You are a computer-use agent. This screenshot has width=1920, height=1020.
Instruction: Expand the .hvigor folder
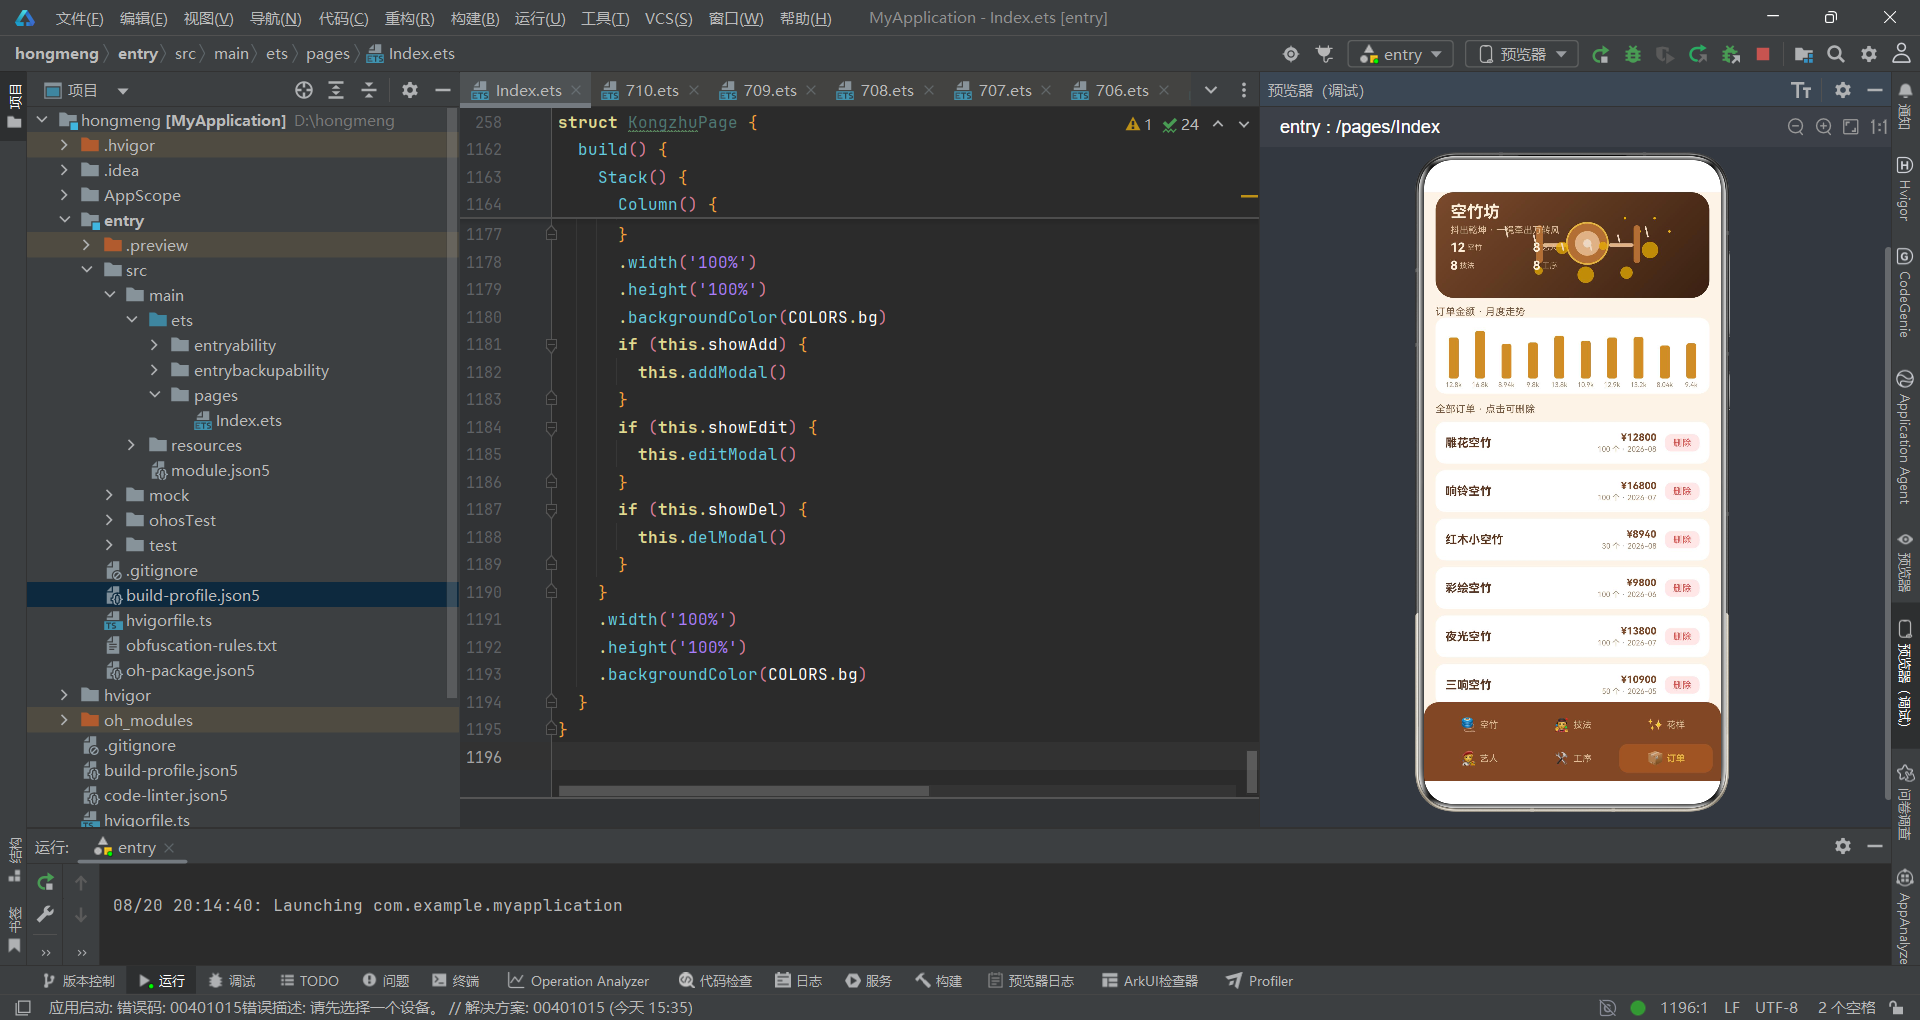coord(65,145)
